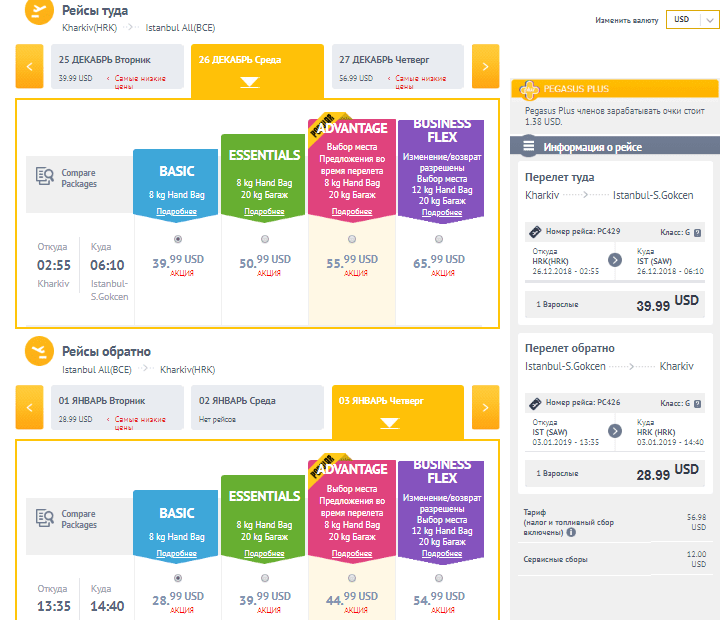
Task: Show later dates for outbound flights
Action: click(x=485, y=67)
